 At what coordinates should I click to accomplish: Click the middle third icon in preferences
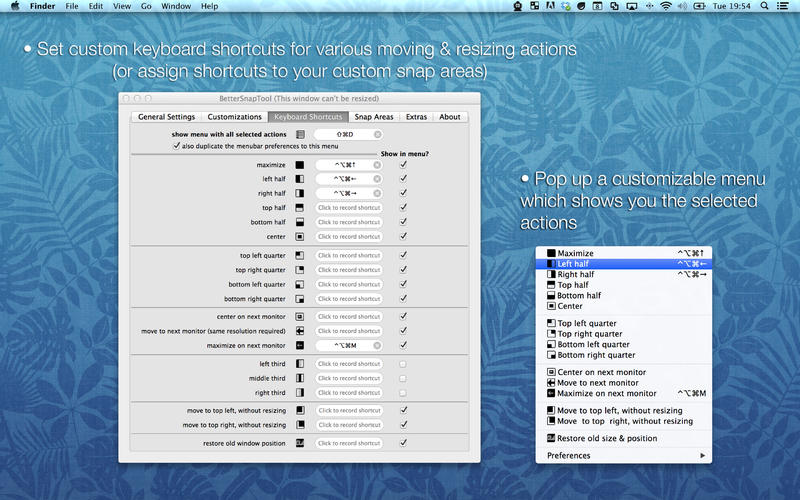tap(300, 379)
